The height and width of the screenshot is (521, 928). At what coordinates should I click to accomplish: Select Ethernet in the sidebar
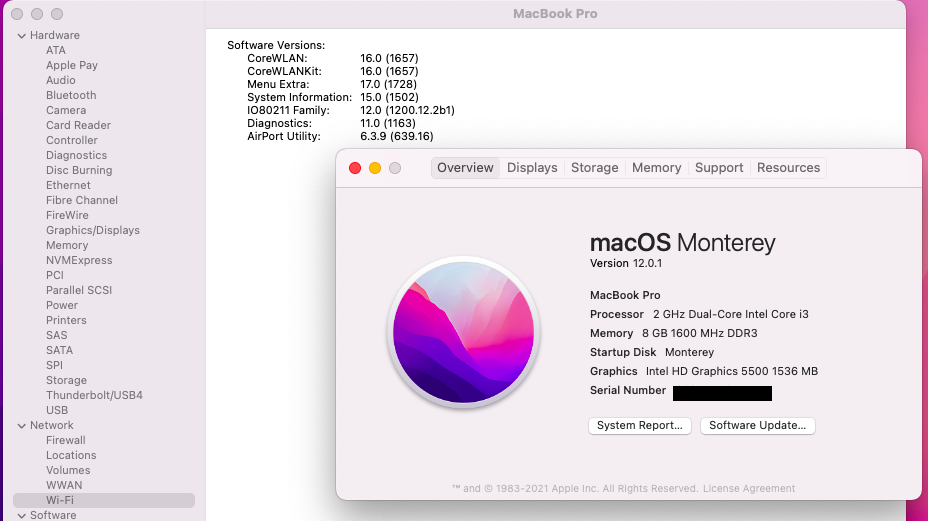pyautogui.click(x=68, y=185)
